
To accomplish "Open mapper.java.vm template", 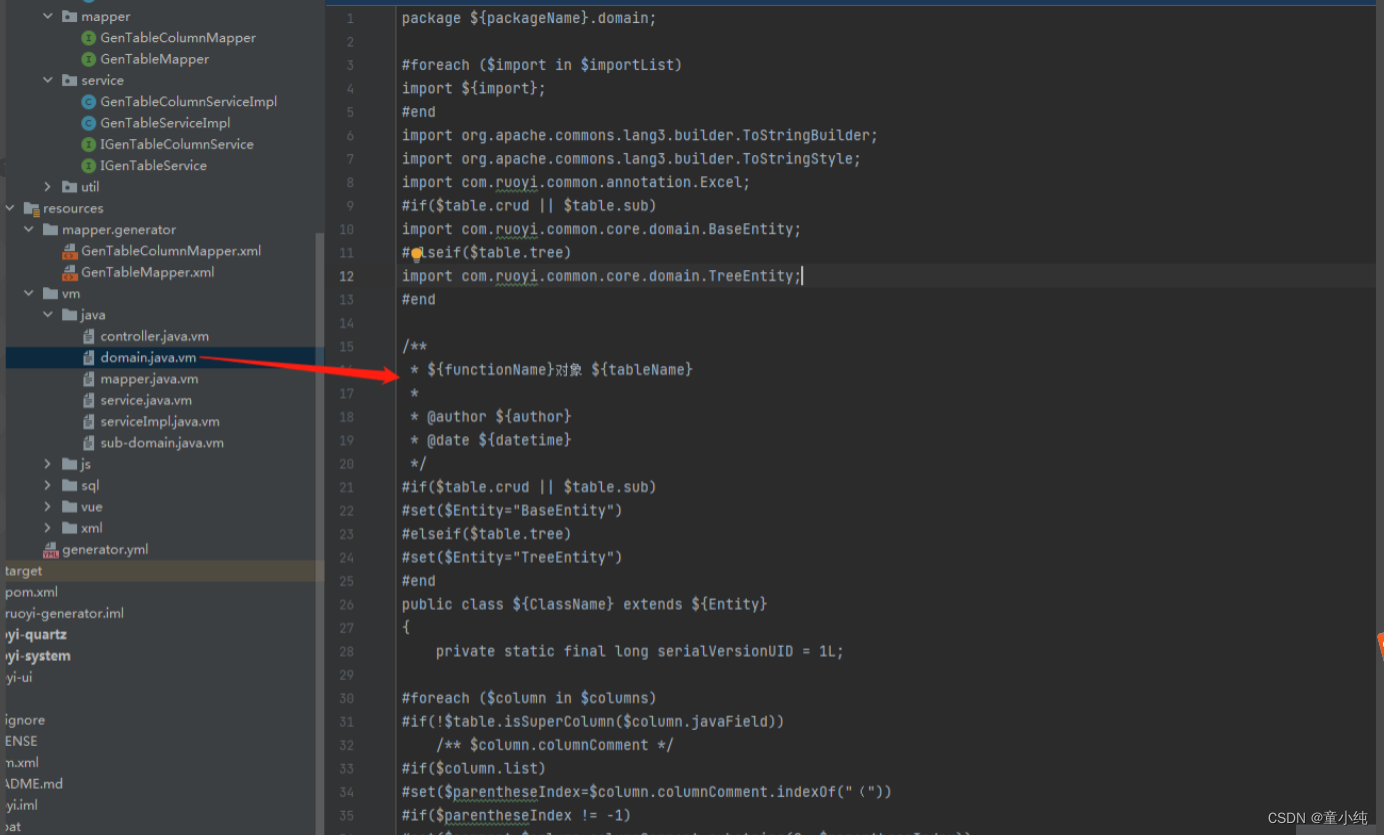I will (149, 379).
